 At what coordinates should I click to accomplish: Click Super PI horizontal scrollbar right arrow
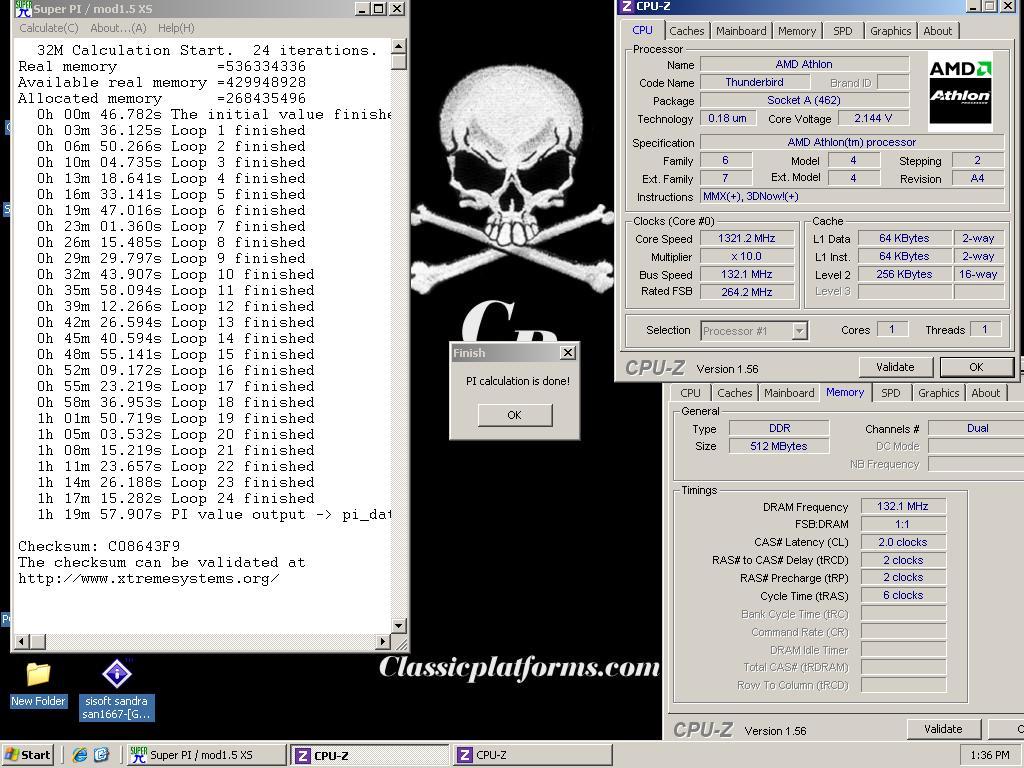pos(383,641)
